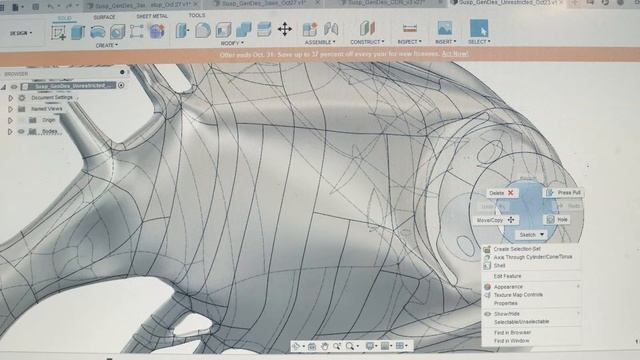Activate the Move/Copy arrows icon in toolbar
Image resolution: width=640 pixels, height=360 pixels.
coord(284,29)
